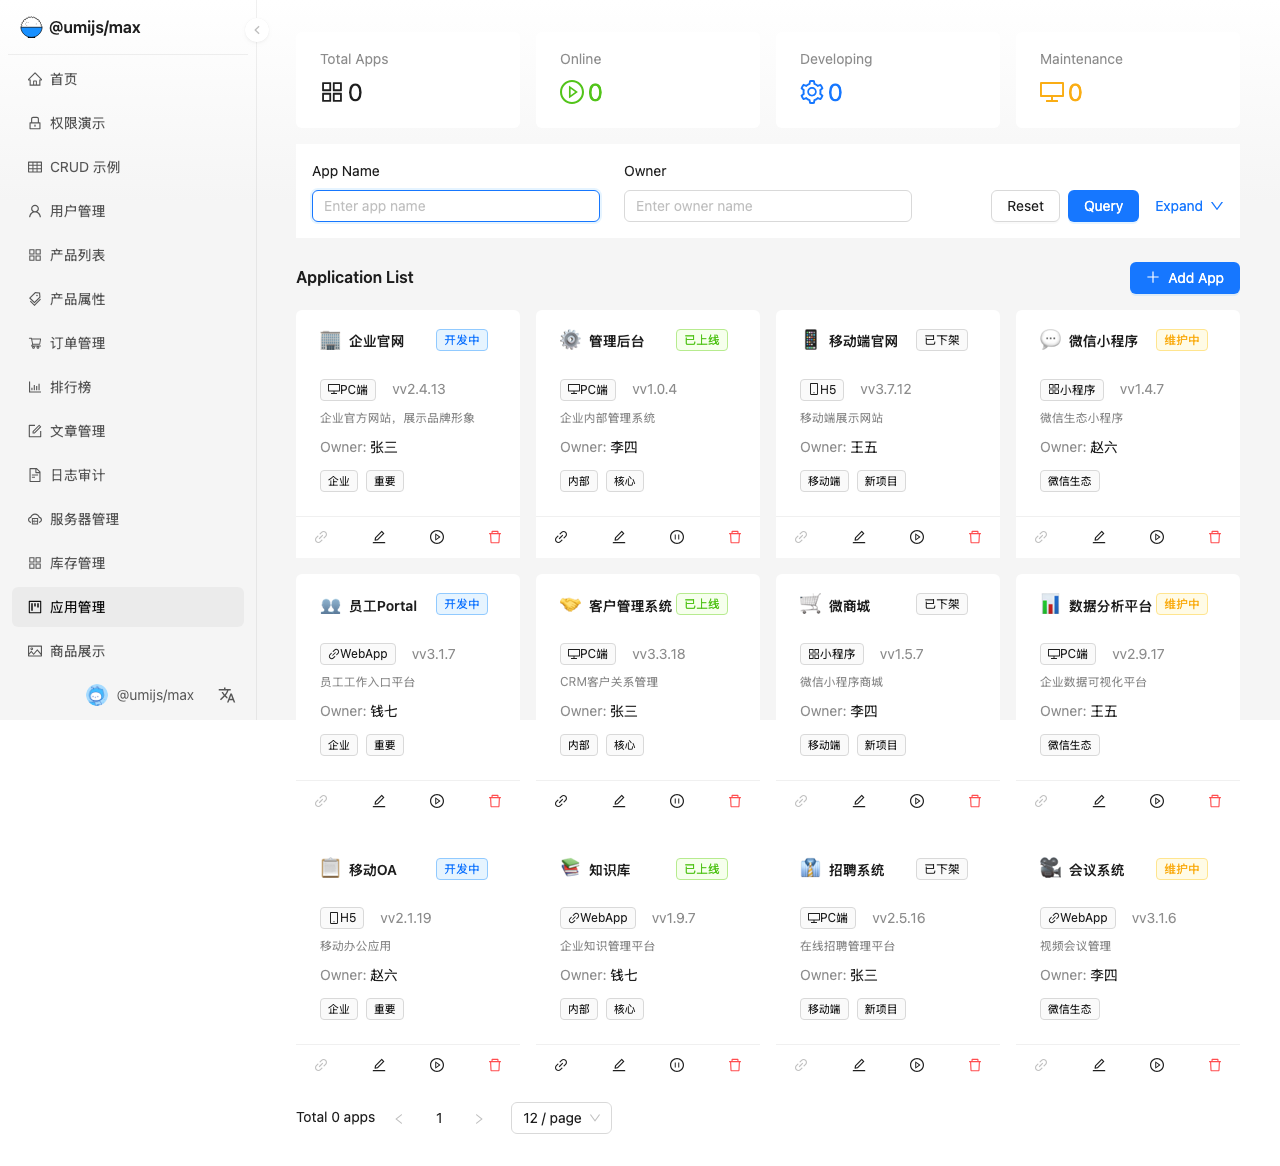1280x1166 pixels.
Task: Delete the 数据分析平台 app via trash icon
Action: [1215, 801]
